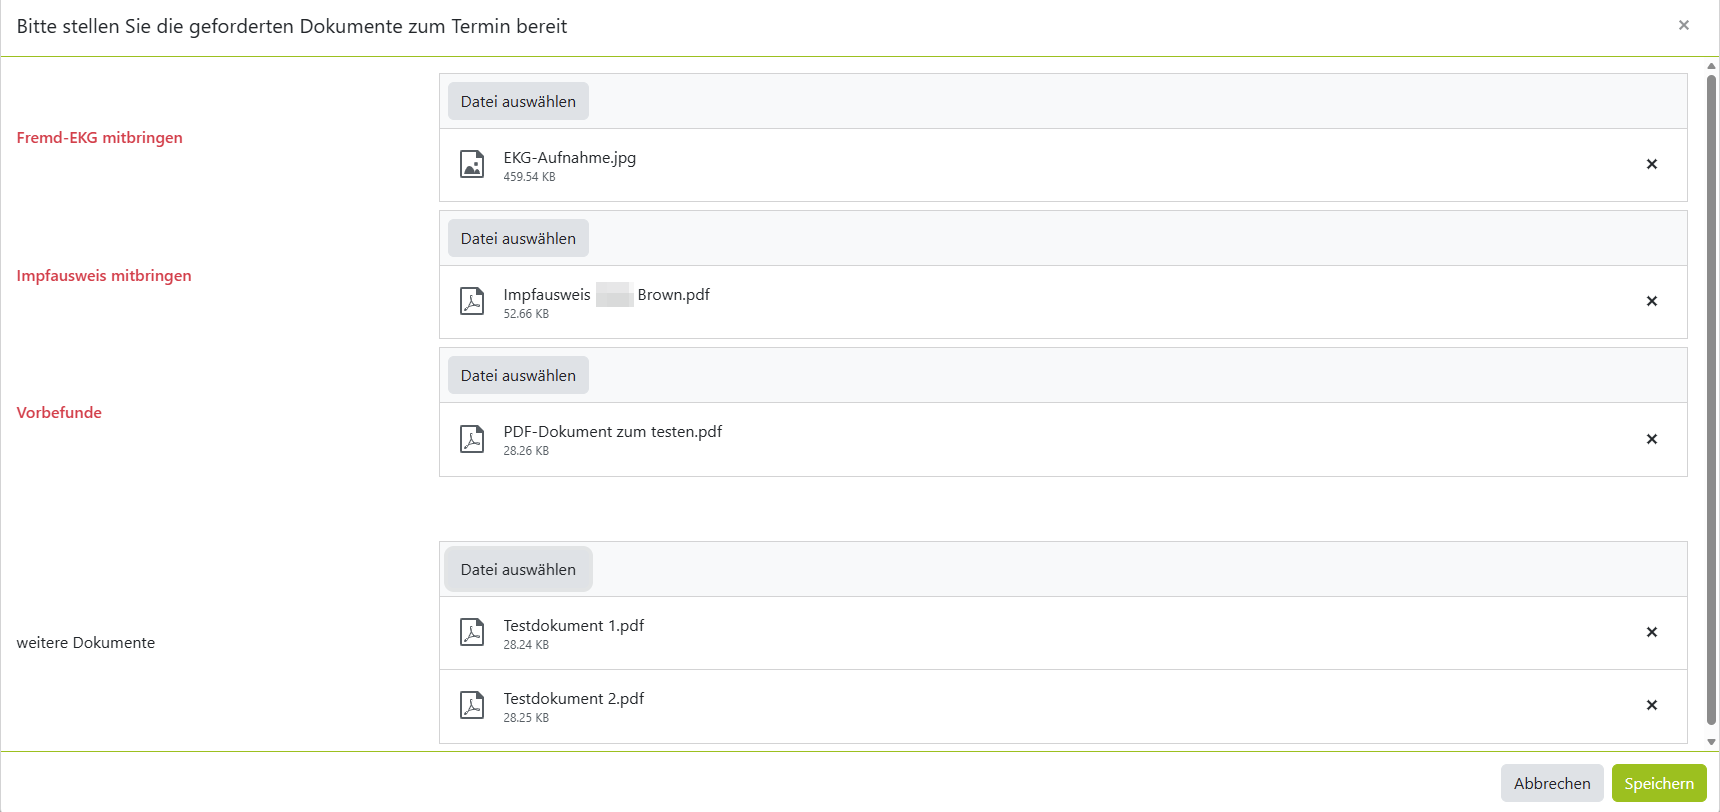Viewport: 1720px width, 812px height.
Task: Delete Impfausweis Brown.pdf from uploads
Action: click(x=1651, y=301)
